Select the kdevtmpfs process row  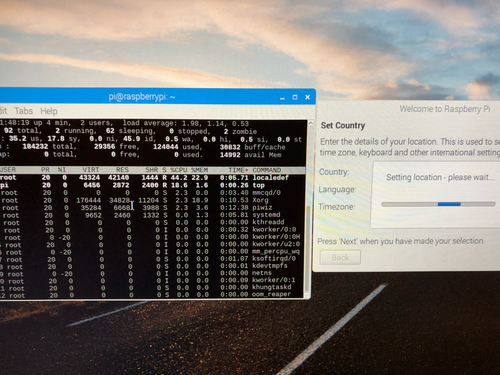[153, 266]
